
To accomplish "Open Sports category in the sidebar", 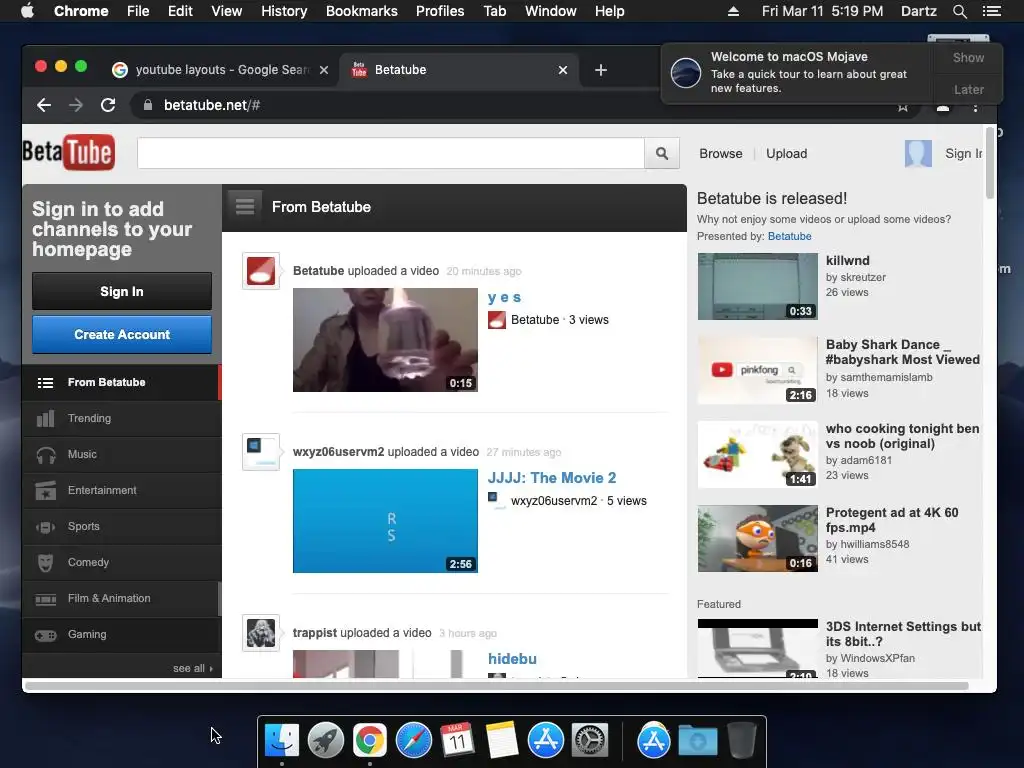I will (x=121, y=526).
